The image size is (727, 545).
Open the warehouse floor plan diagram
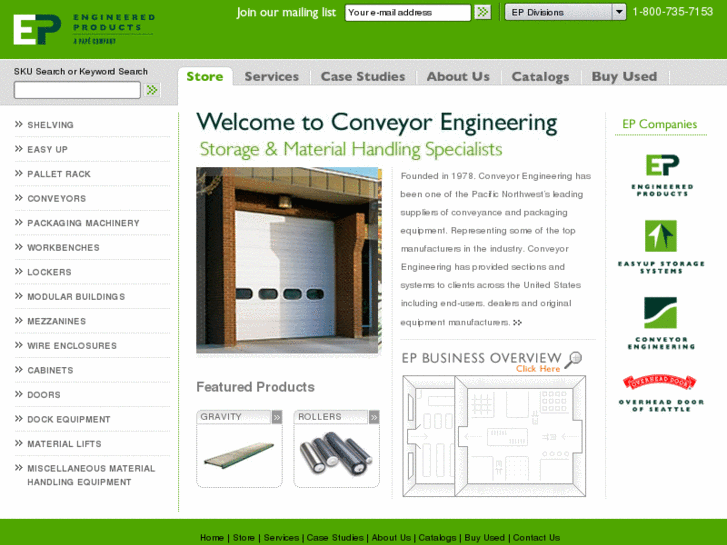(494, 436)
